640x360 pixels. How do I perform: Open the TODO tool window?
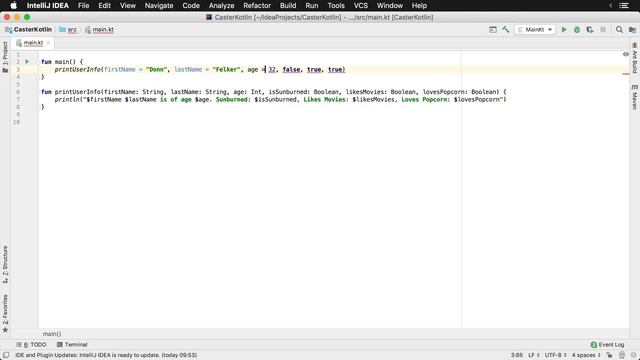31,344
